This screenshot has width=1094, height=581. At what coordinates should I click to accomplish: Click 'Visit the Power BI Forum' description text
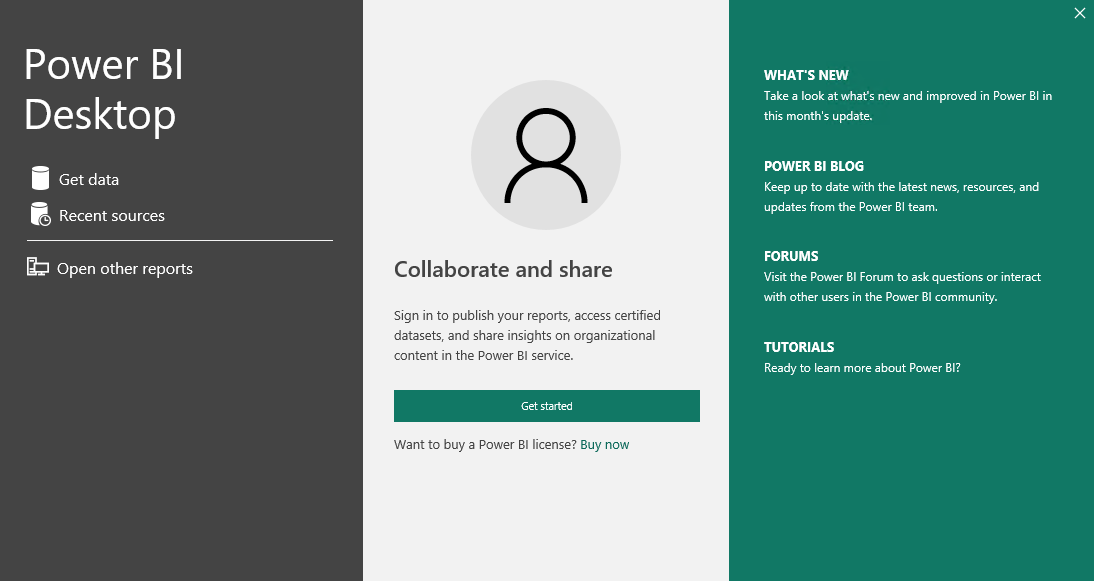[902, 287]
